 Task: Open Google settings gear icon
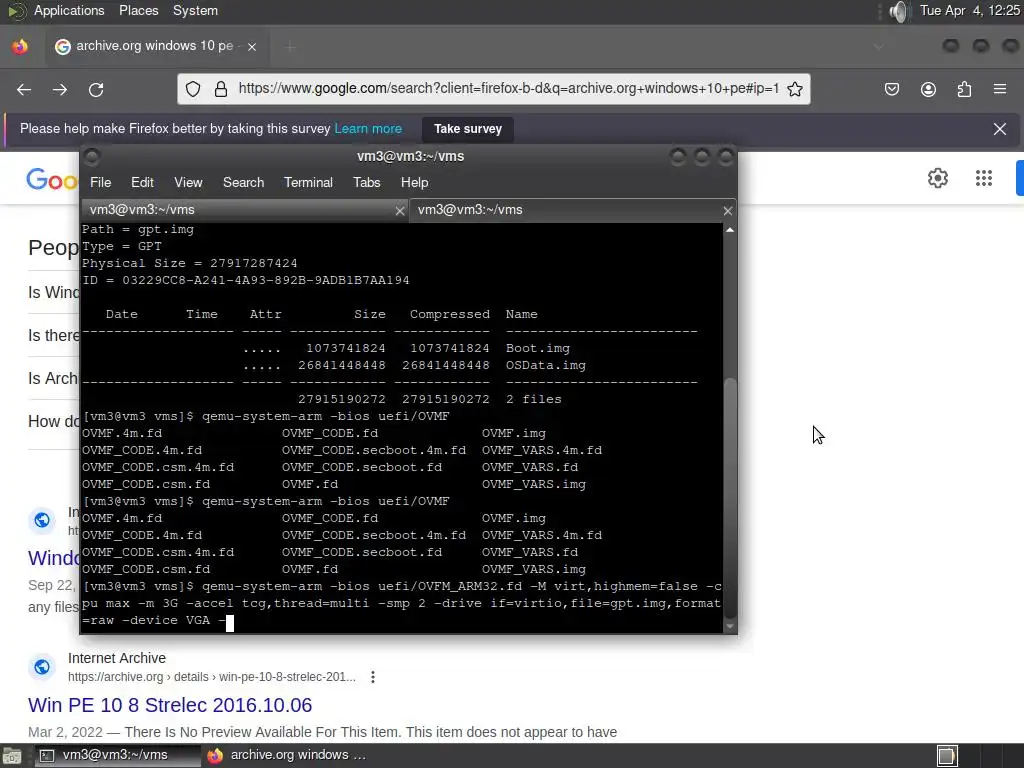coord(938,178)
